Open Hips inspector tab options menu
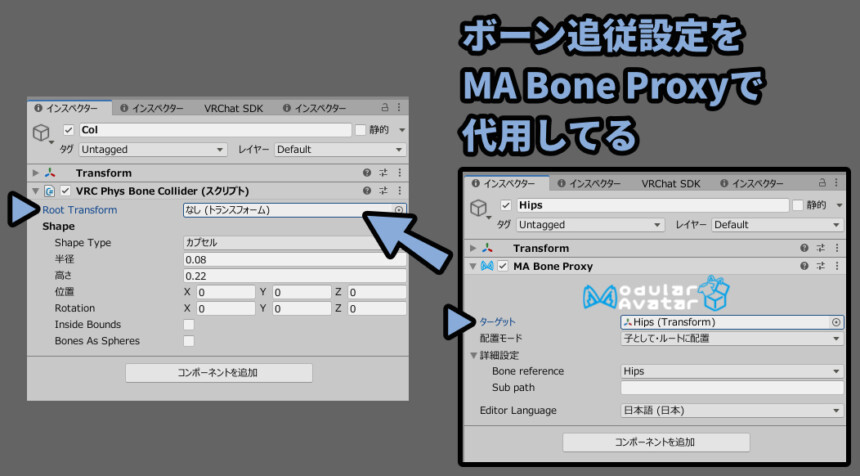Screen dimensions: 860x476 pyautogui.click(x=836, y=183)
